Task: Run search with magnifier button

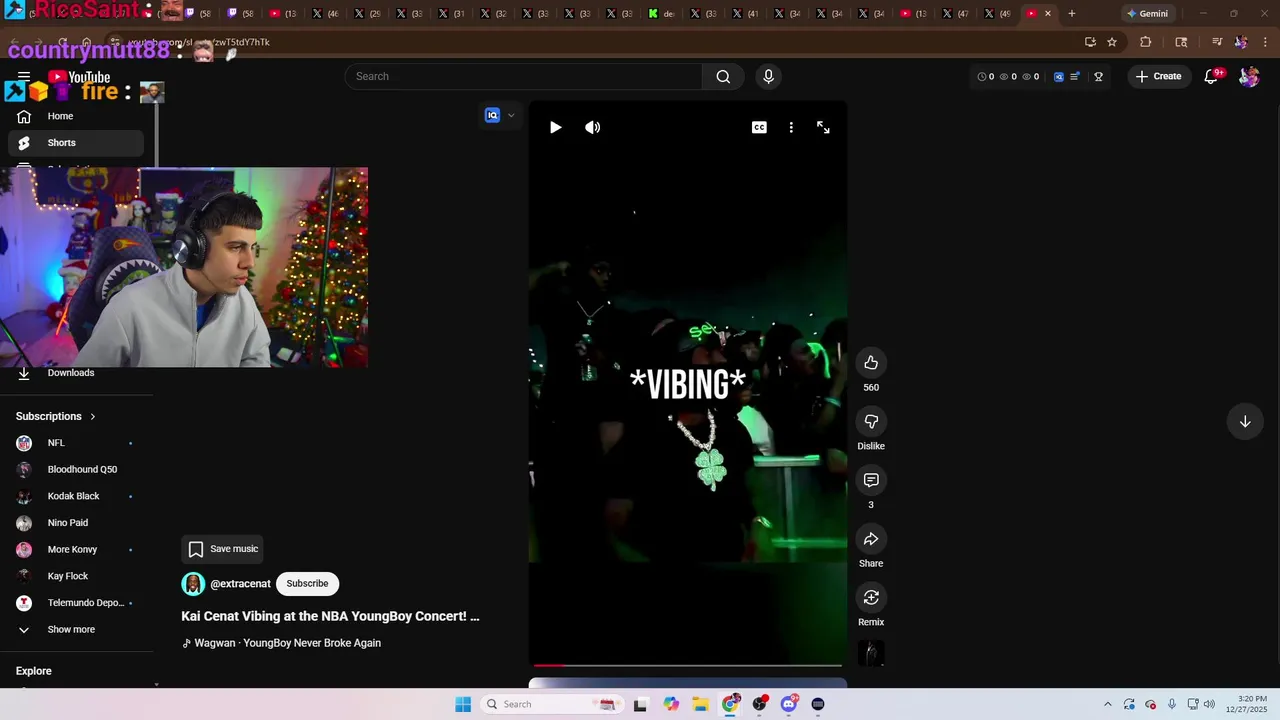Action: pos(723,76)
